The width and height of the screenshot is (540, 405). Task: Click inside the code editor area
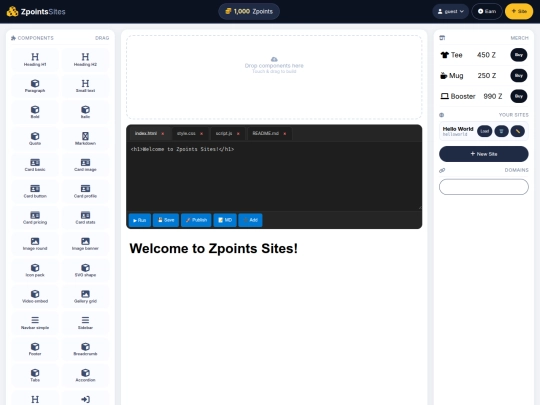point(274,176)
